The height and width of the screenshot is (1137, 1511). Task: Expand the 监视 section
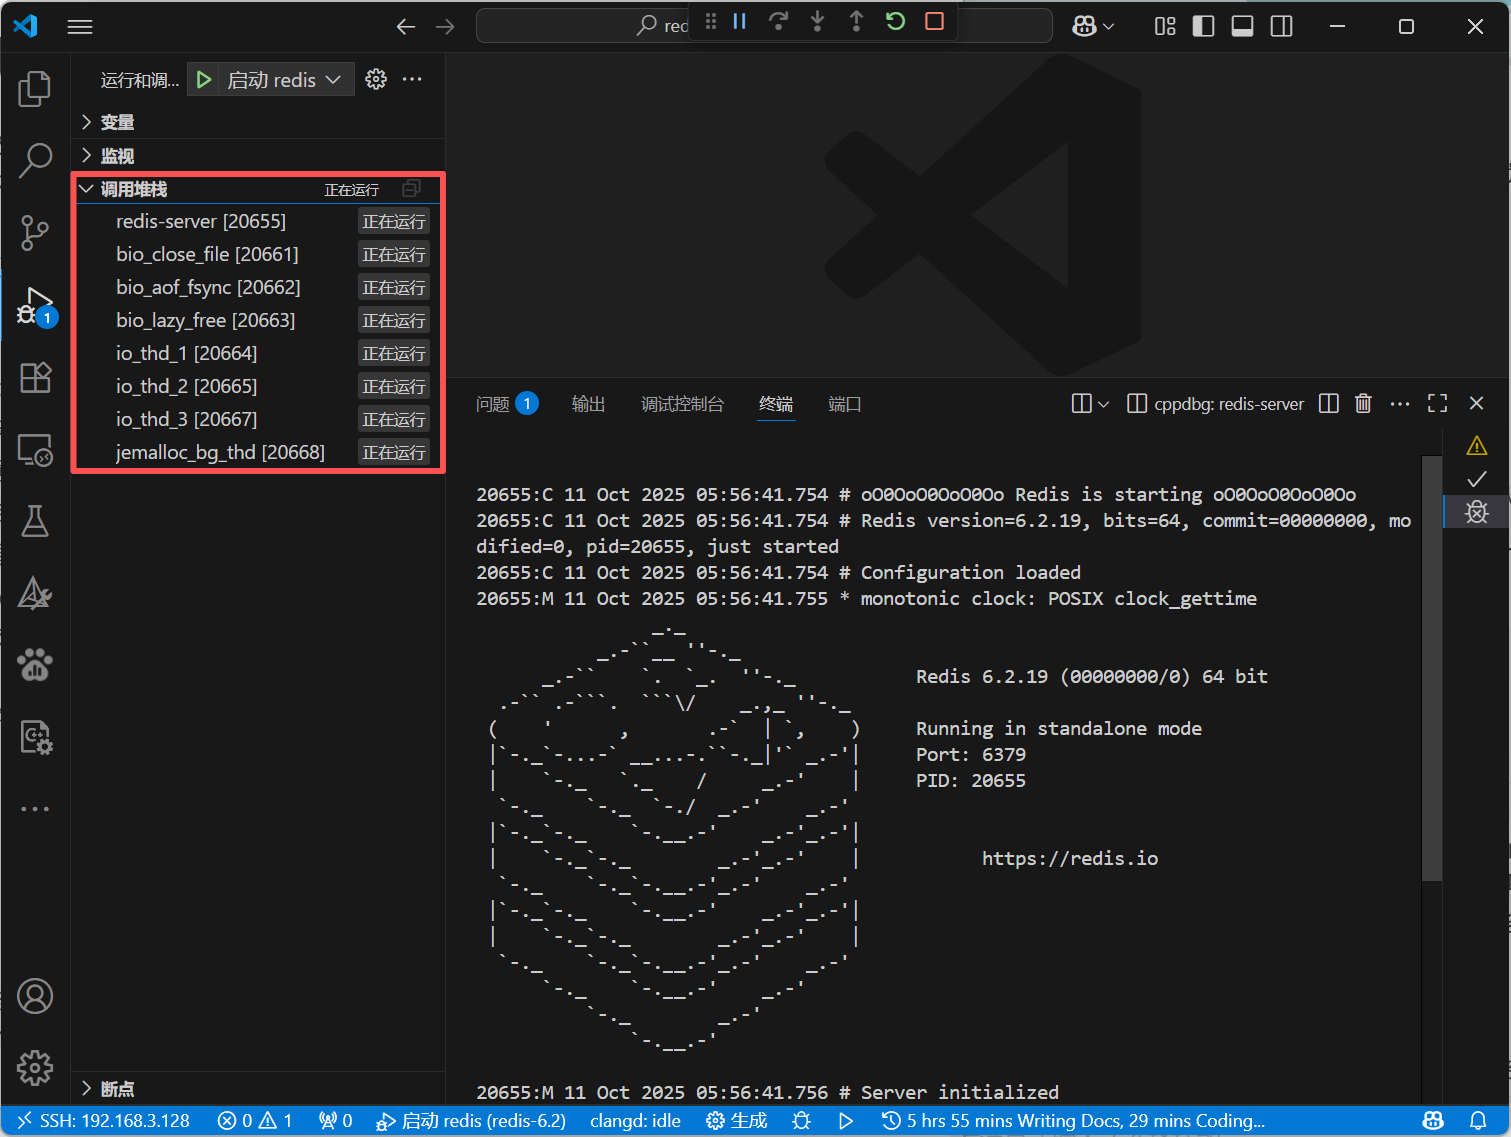pyautogui.click(x=258, y=156)
